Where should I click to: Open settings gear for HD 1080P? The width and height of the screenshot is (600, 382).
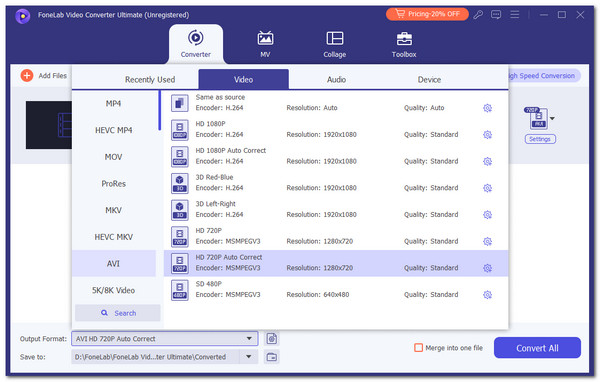click(x=487, y=135)
